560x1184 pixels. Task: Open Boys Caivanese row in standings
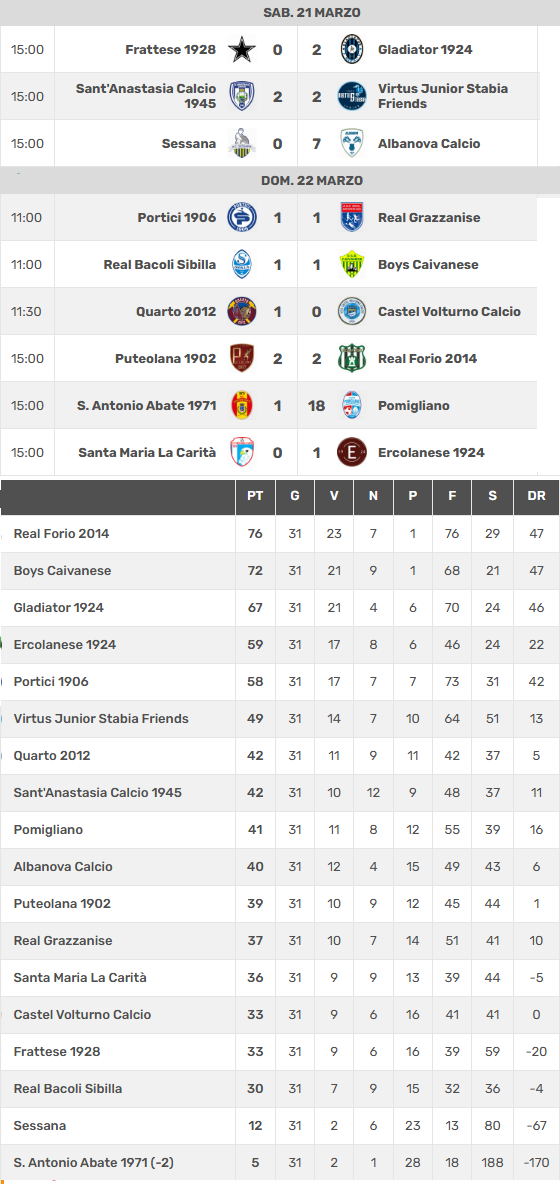coord(280,571)
